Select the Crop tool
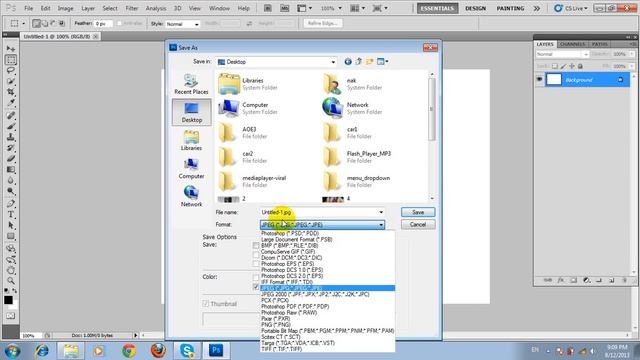The height and width of the screenshot is (360, 640). pos(11,91)
